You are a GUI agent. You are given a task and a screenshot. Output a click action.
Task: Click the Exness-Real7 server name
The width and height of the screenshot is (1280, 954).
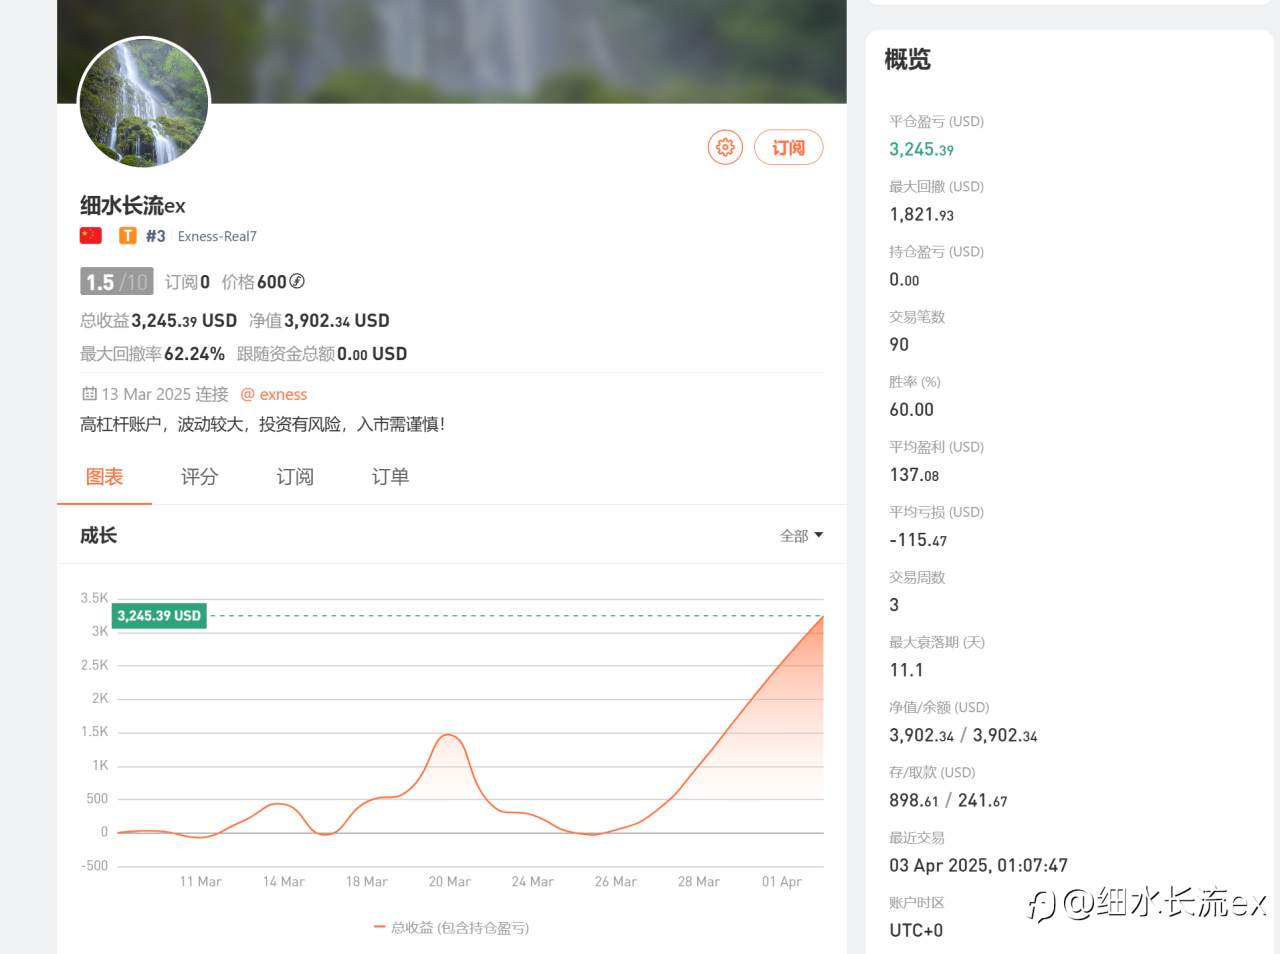coord(217,236)
